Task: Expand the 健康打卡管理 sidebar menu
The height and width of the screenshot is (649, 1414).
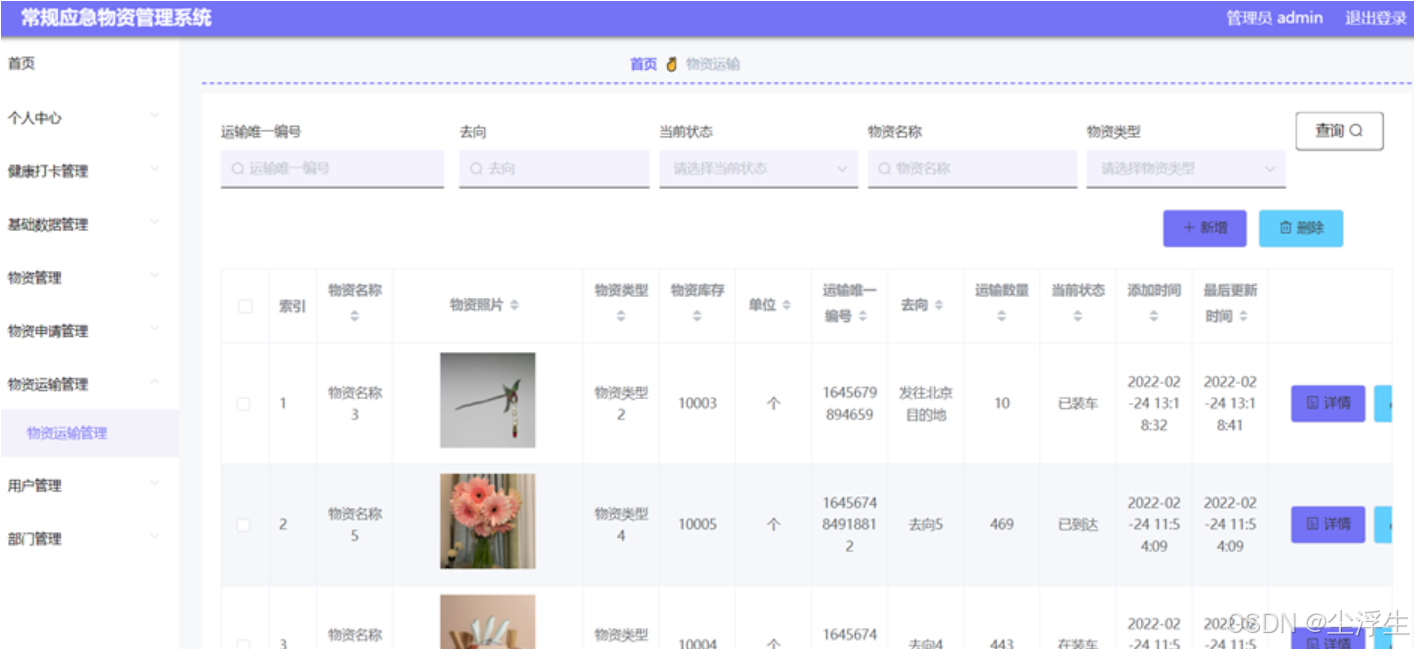Action: [x=89, y=171]
